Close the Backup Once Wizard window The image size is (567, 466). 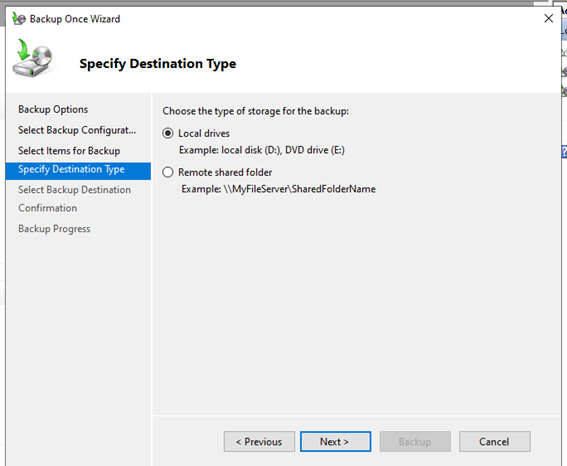[x=548, y=18]
